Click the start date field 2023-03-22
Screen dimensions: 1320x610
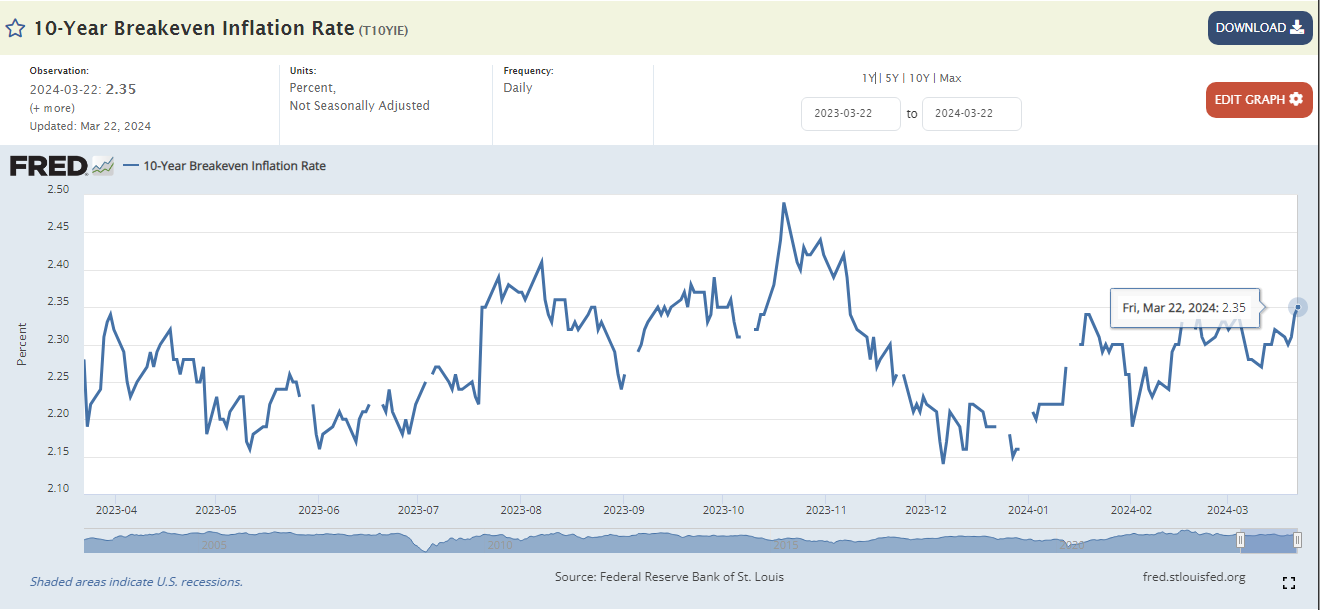[850, 114]
